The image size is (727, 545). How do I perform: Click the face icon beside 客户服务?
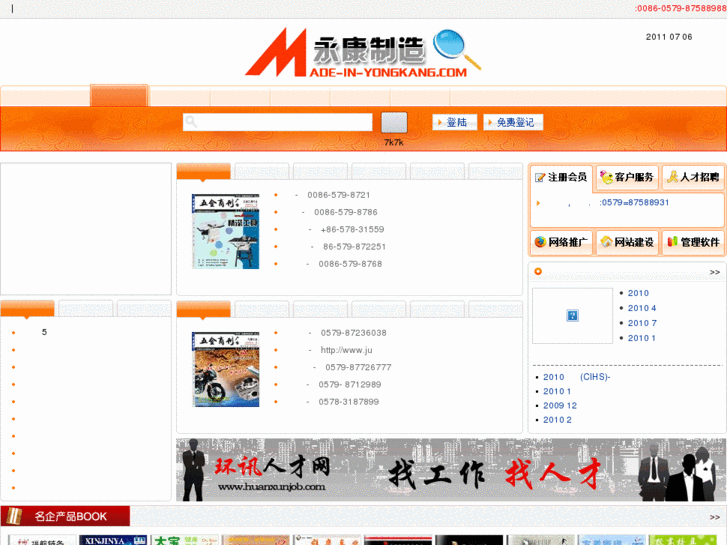606,177
